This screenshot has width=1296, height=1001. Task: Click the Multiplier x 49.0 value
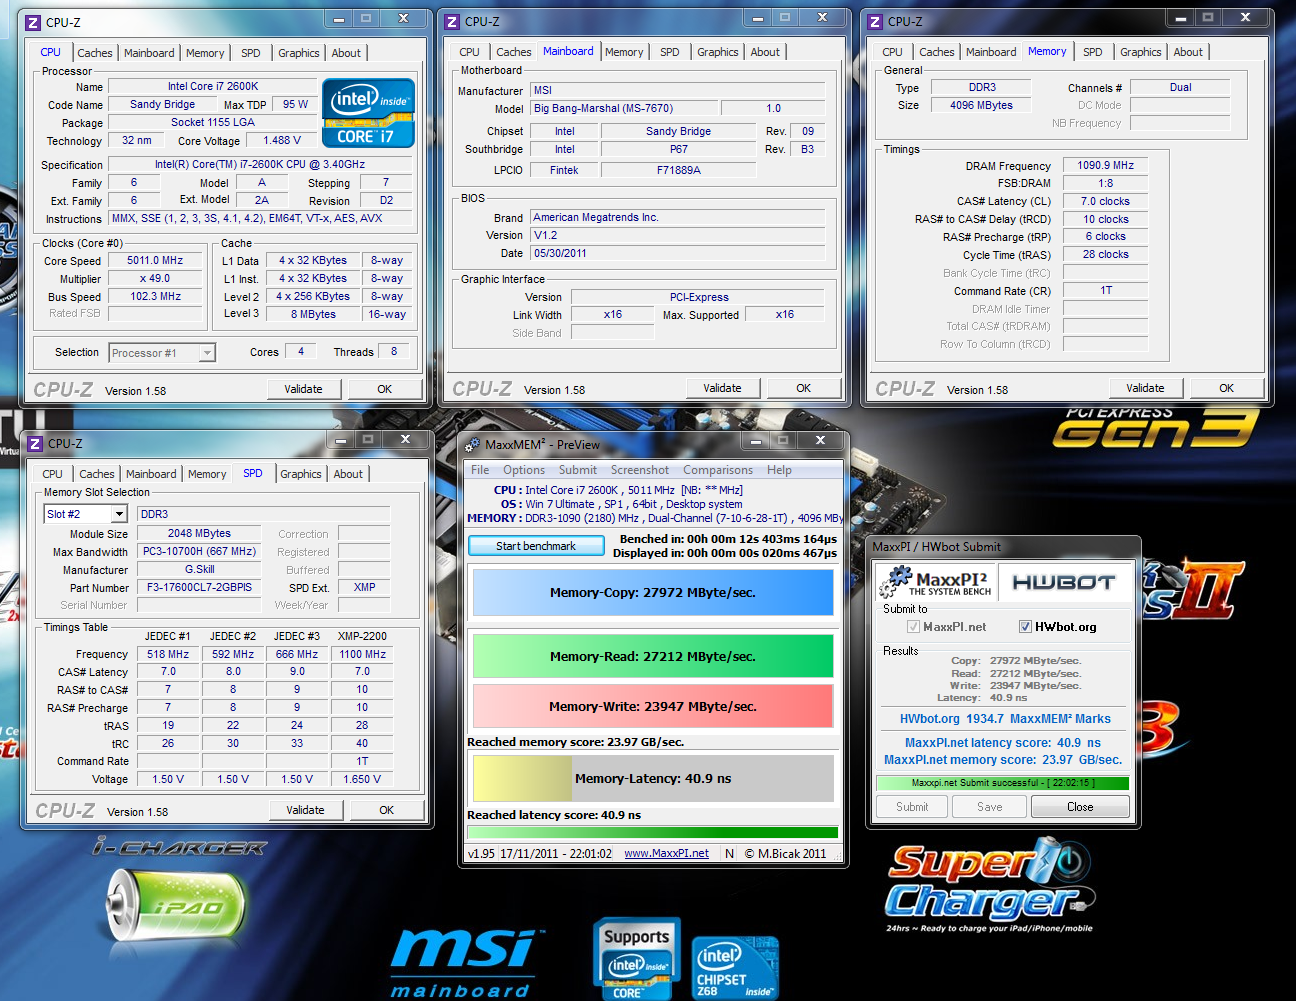155,278
